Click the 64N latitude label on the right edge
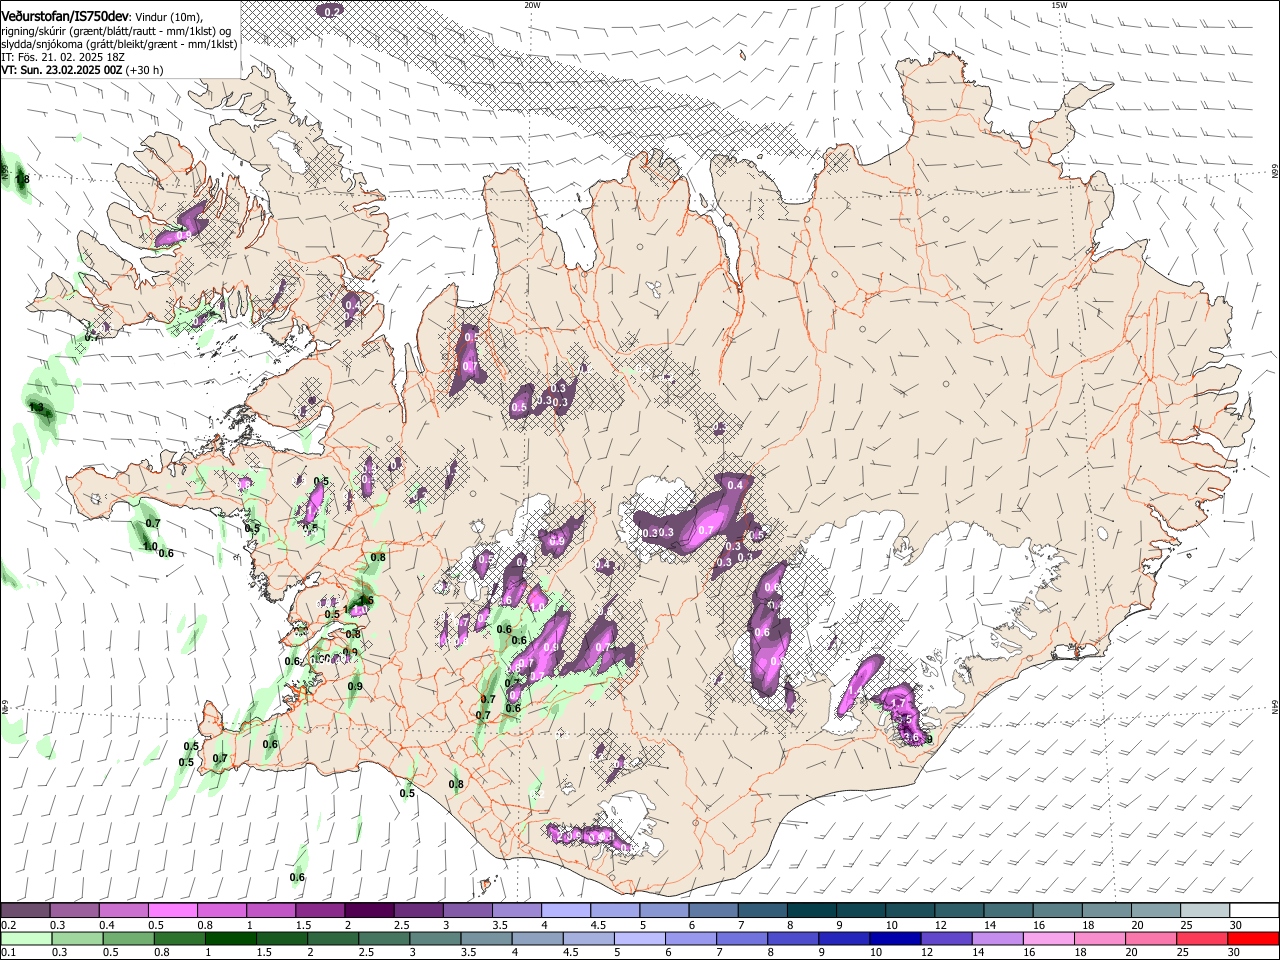The height and width of the screenshot is (960, 1280). tap(1275, 707)
